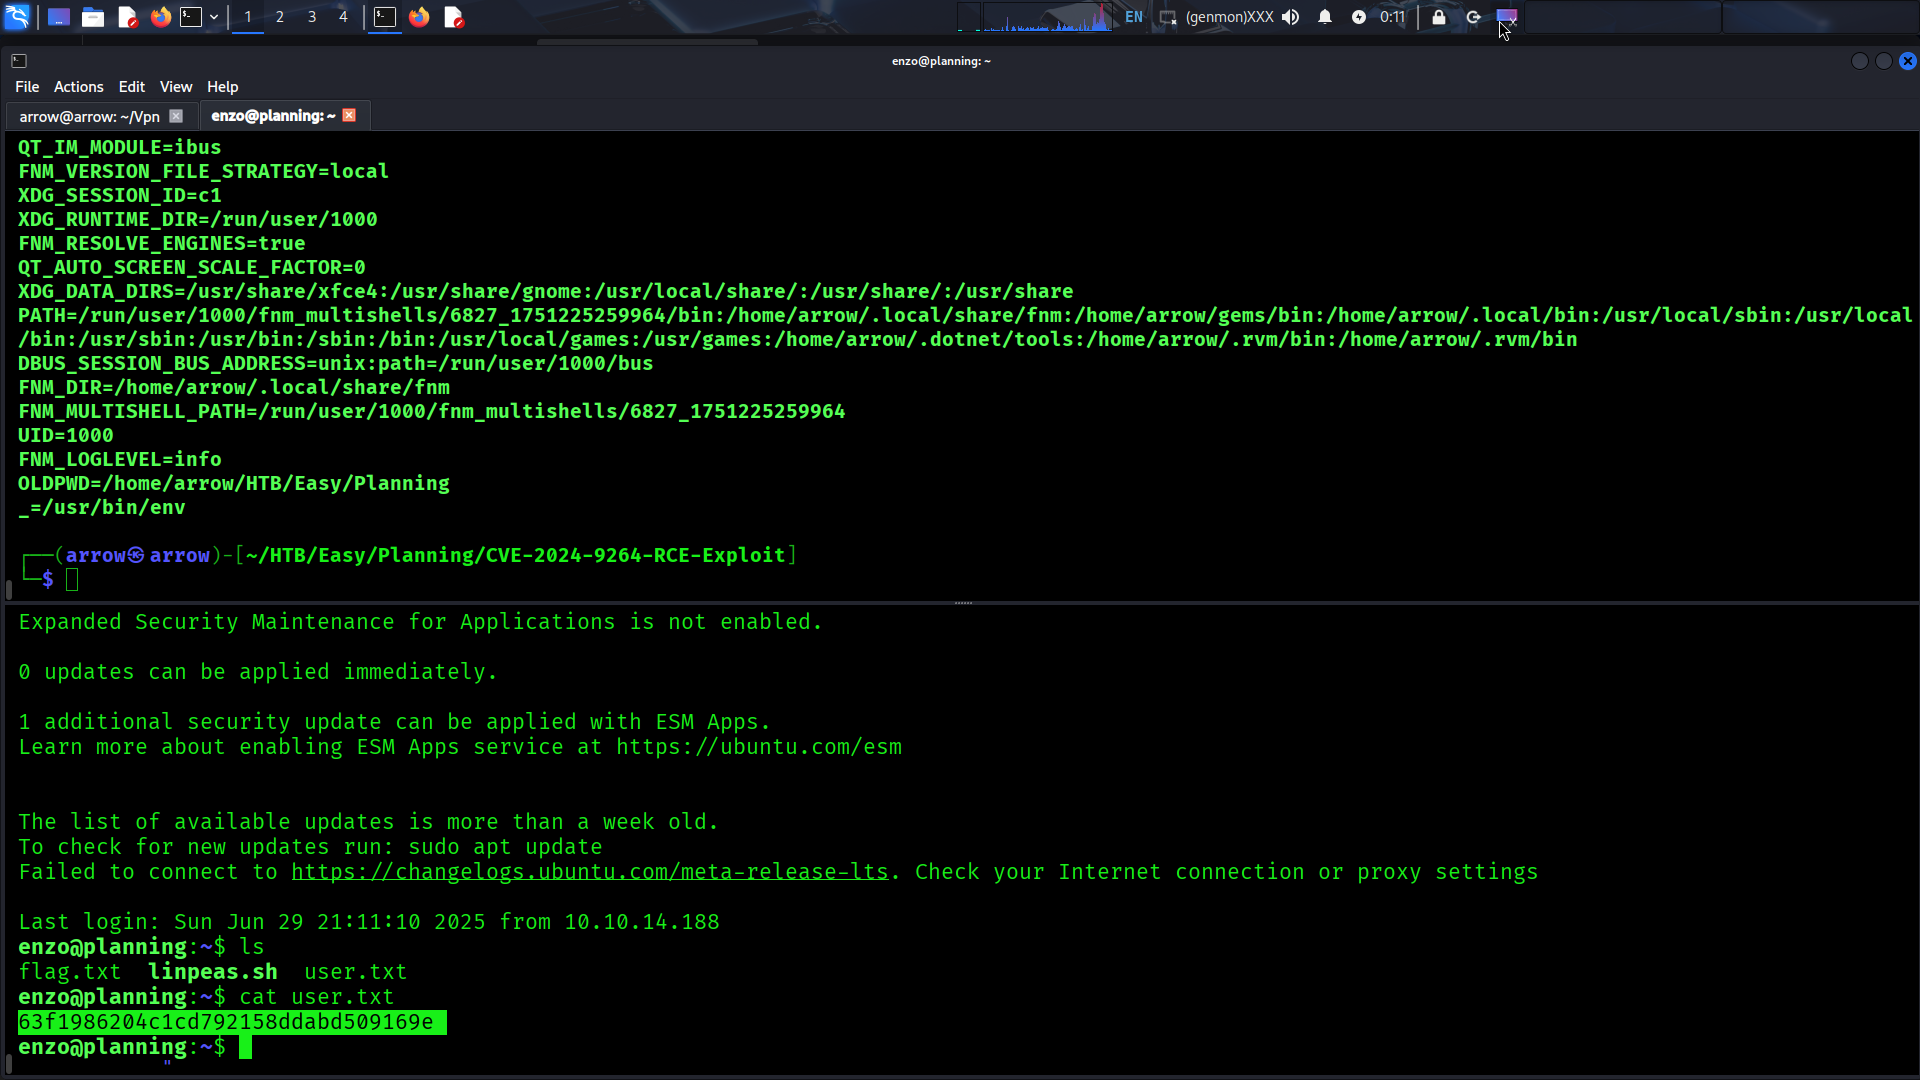
Task: Click the EN keyboard layout indicator
Action: 1133,17
